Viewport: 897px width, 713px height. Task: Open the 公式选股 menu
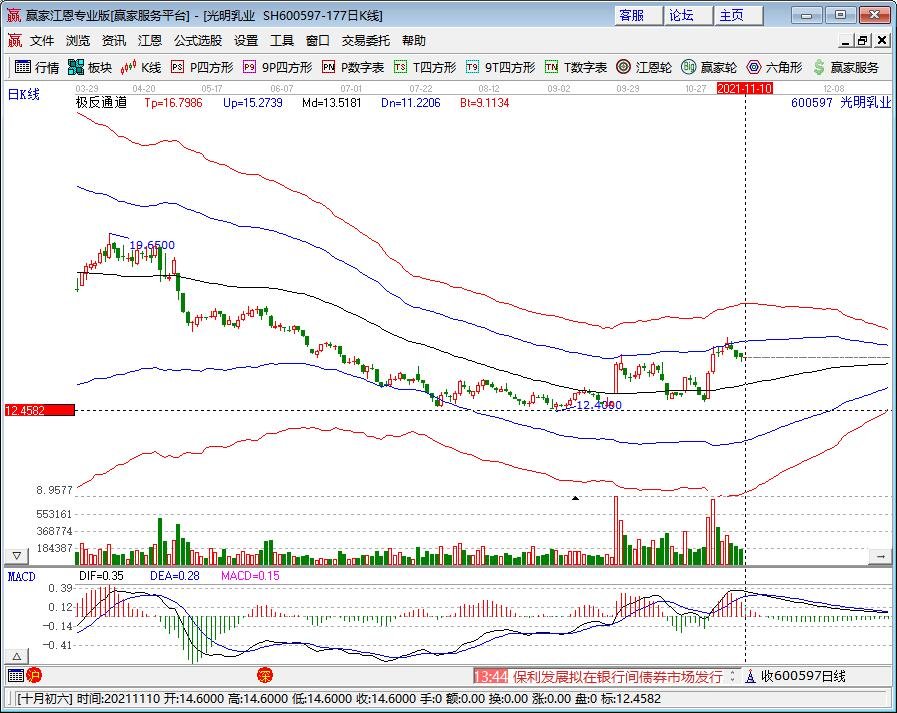pyautogui.click(x=198, y=41)
